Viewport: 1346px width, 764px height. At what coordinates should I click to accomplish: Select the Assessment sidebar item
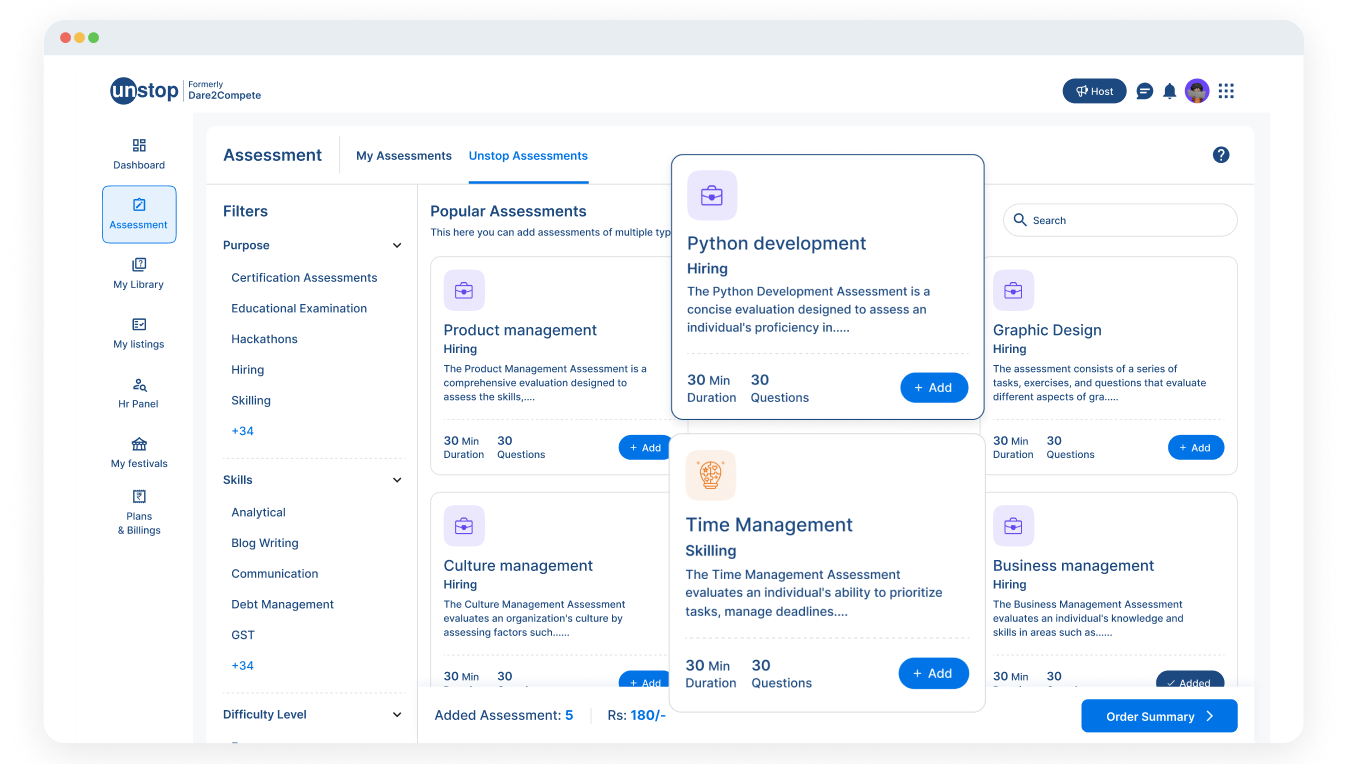(x=139, y=214)
